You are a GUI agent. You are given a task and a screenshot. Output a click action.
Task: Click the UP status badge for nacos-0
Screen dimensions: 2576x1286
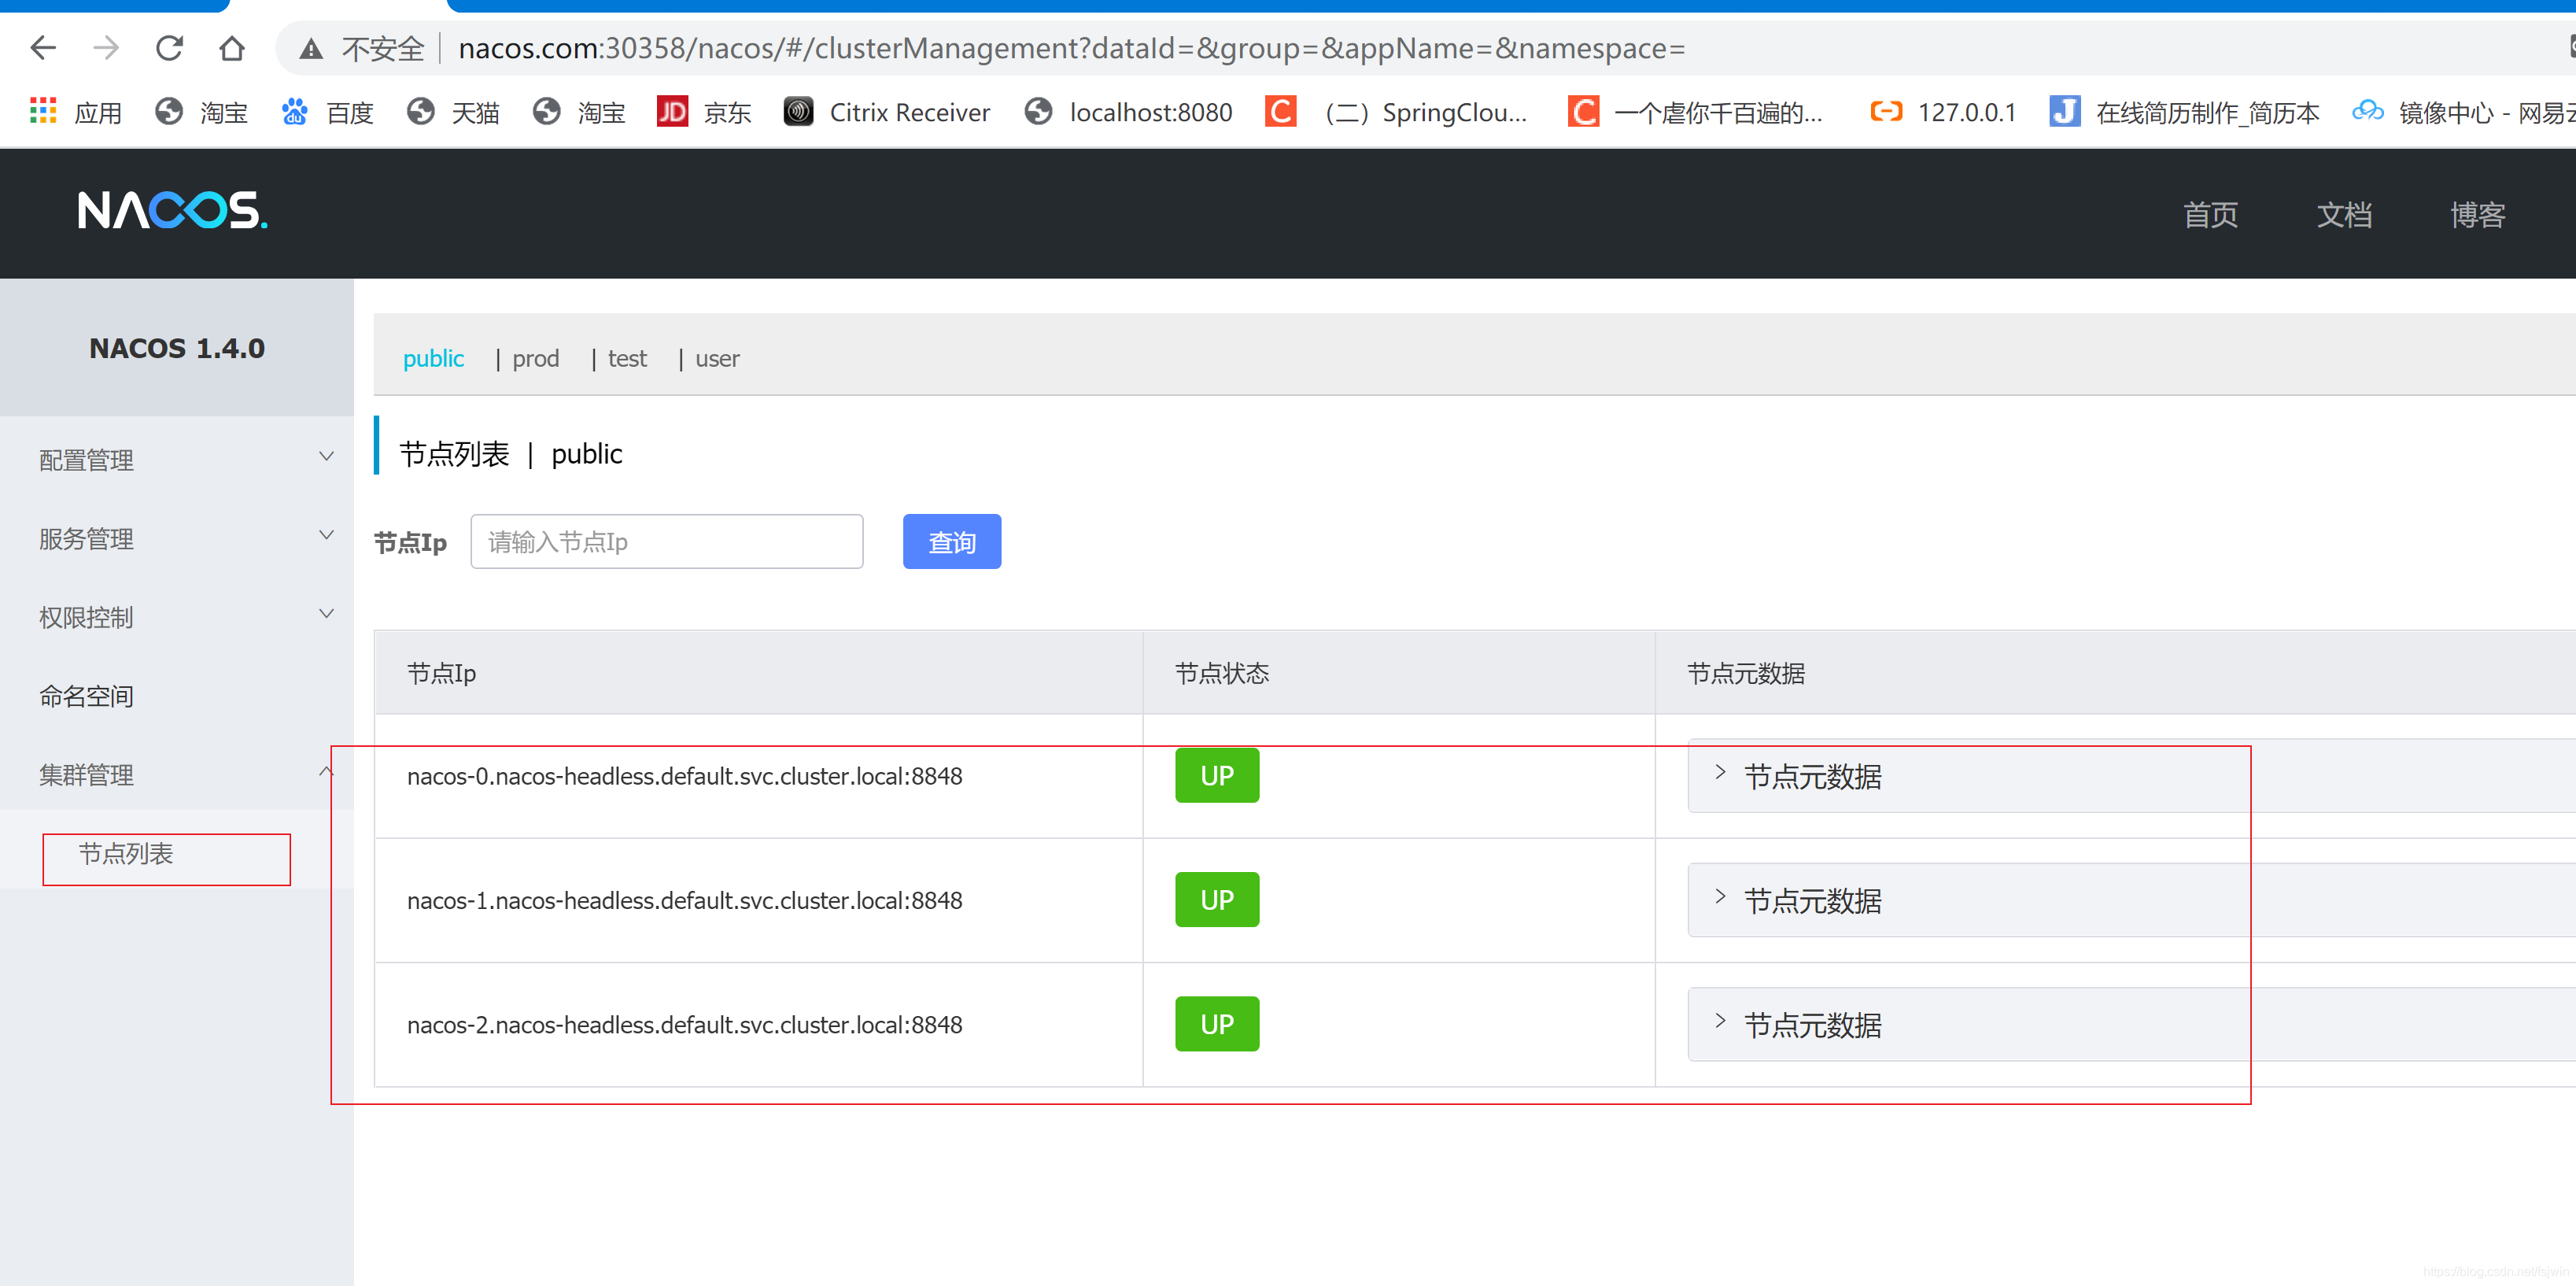(x=1217, y=776)
